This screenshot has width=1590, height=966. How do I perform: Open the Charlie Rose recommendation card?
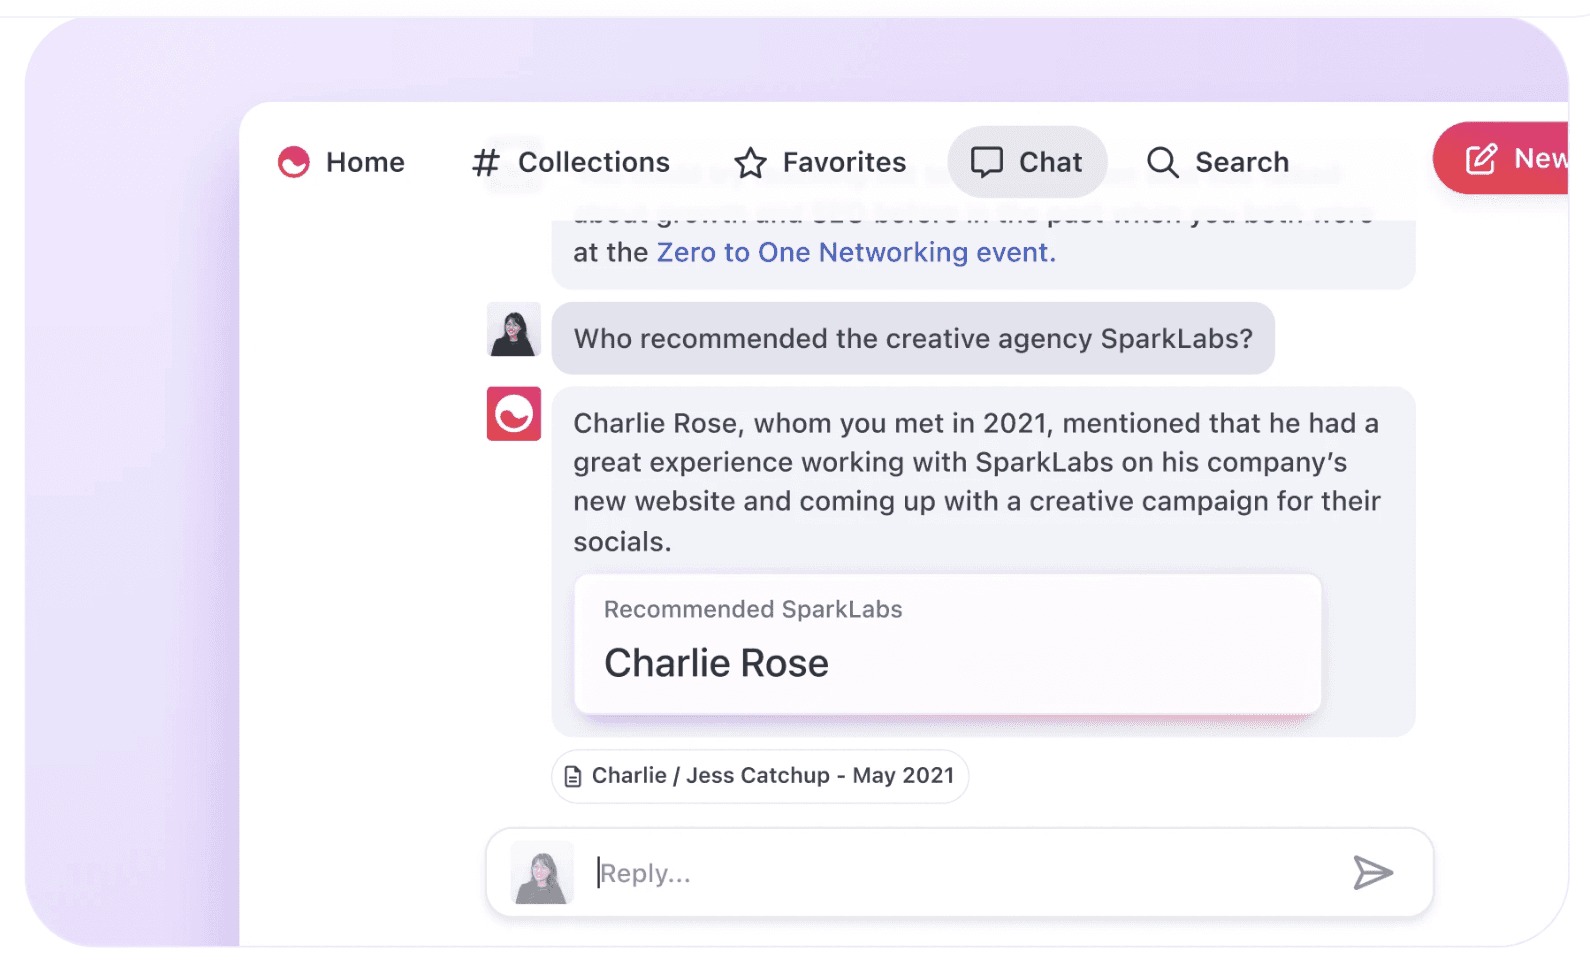click(x=947, y=644)
